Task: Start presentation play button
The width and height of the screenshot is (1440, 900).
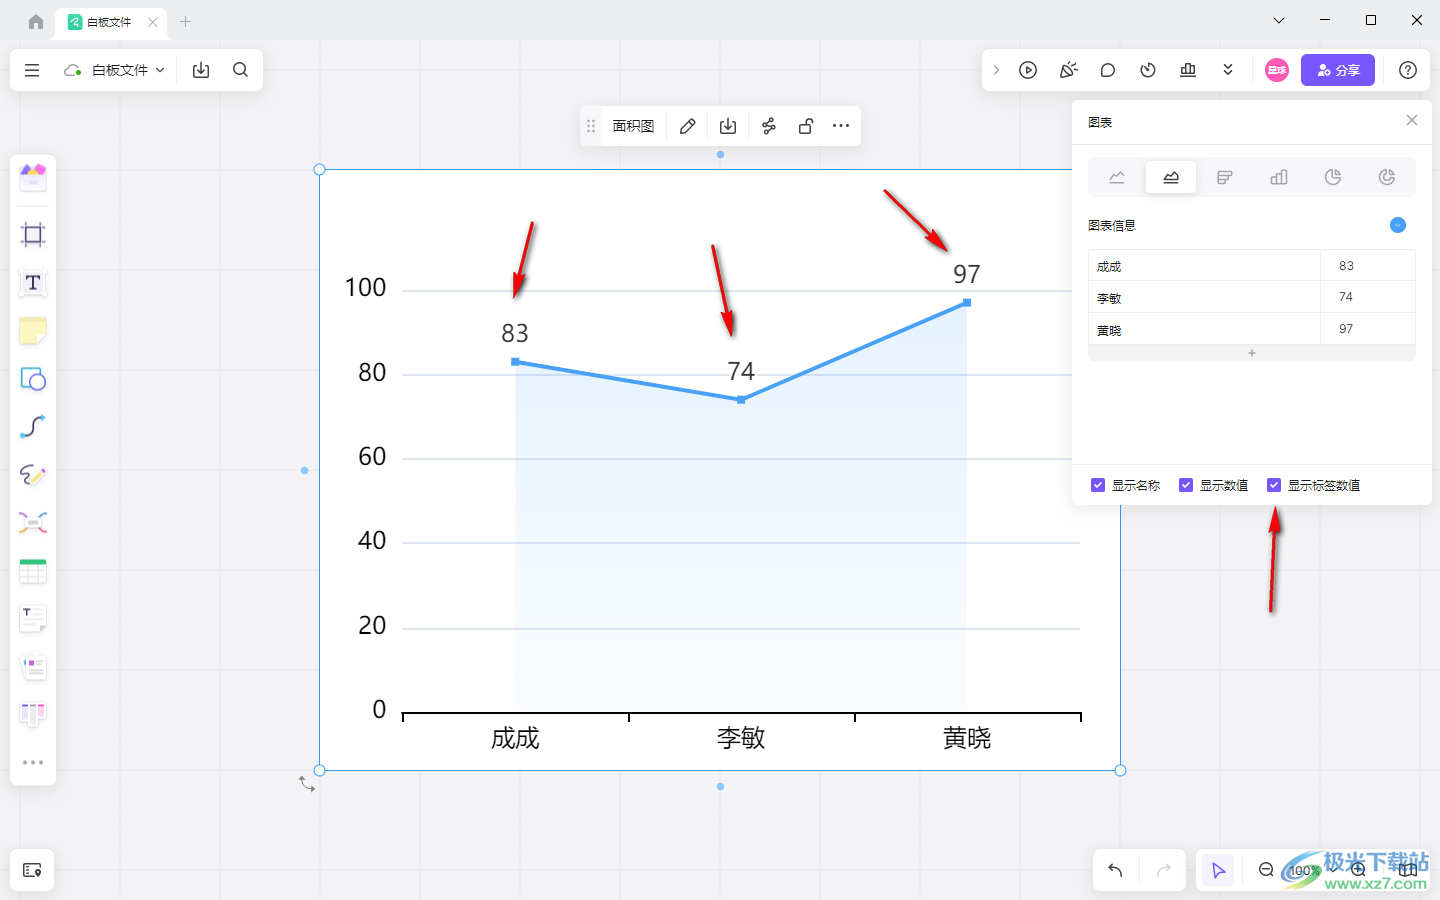Action: pos(1028,70)
